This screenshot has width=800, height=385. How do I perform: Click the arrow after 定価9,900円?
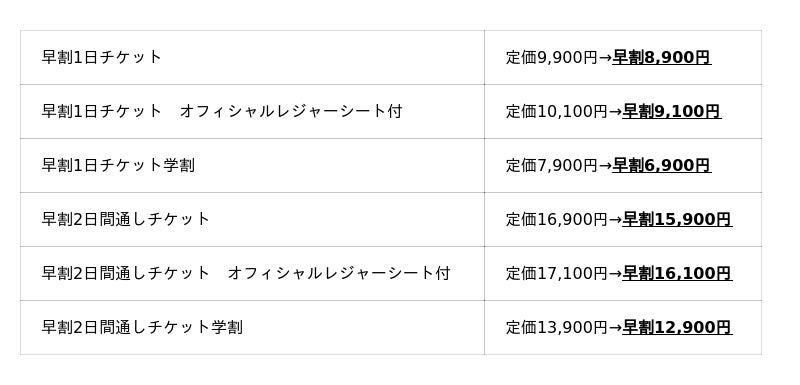(x=605, y=58)
